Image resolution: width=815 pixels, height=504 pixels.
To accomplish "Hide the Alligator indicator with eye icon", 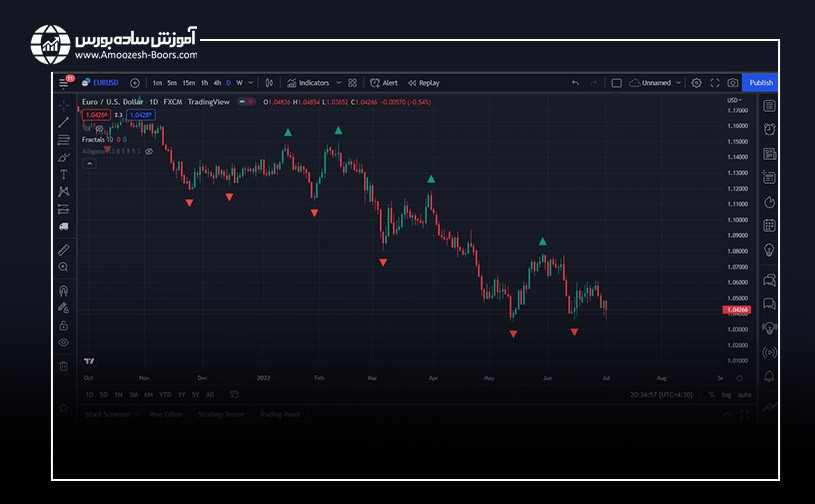I will point(148,151).
